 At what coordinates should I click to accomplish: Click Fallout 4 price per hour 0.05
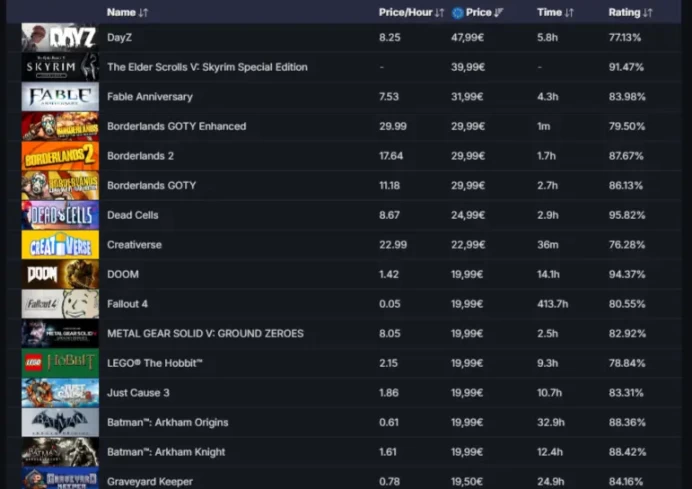point(390,304)
